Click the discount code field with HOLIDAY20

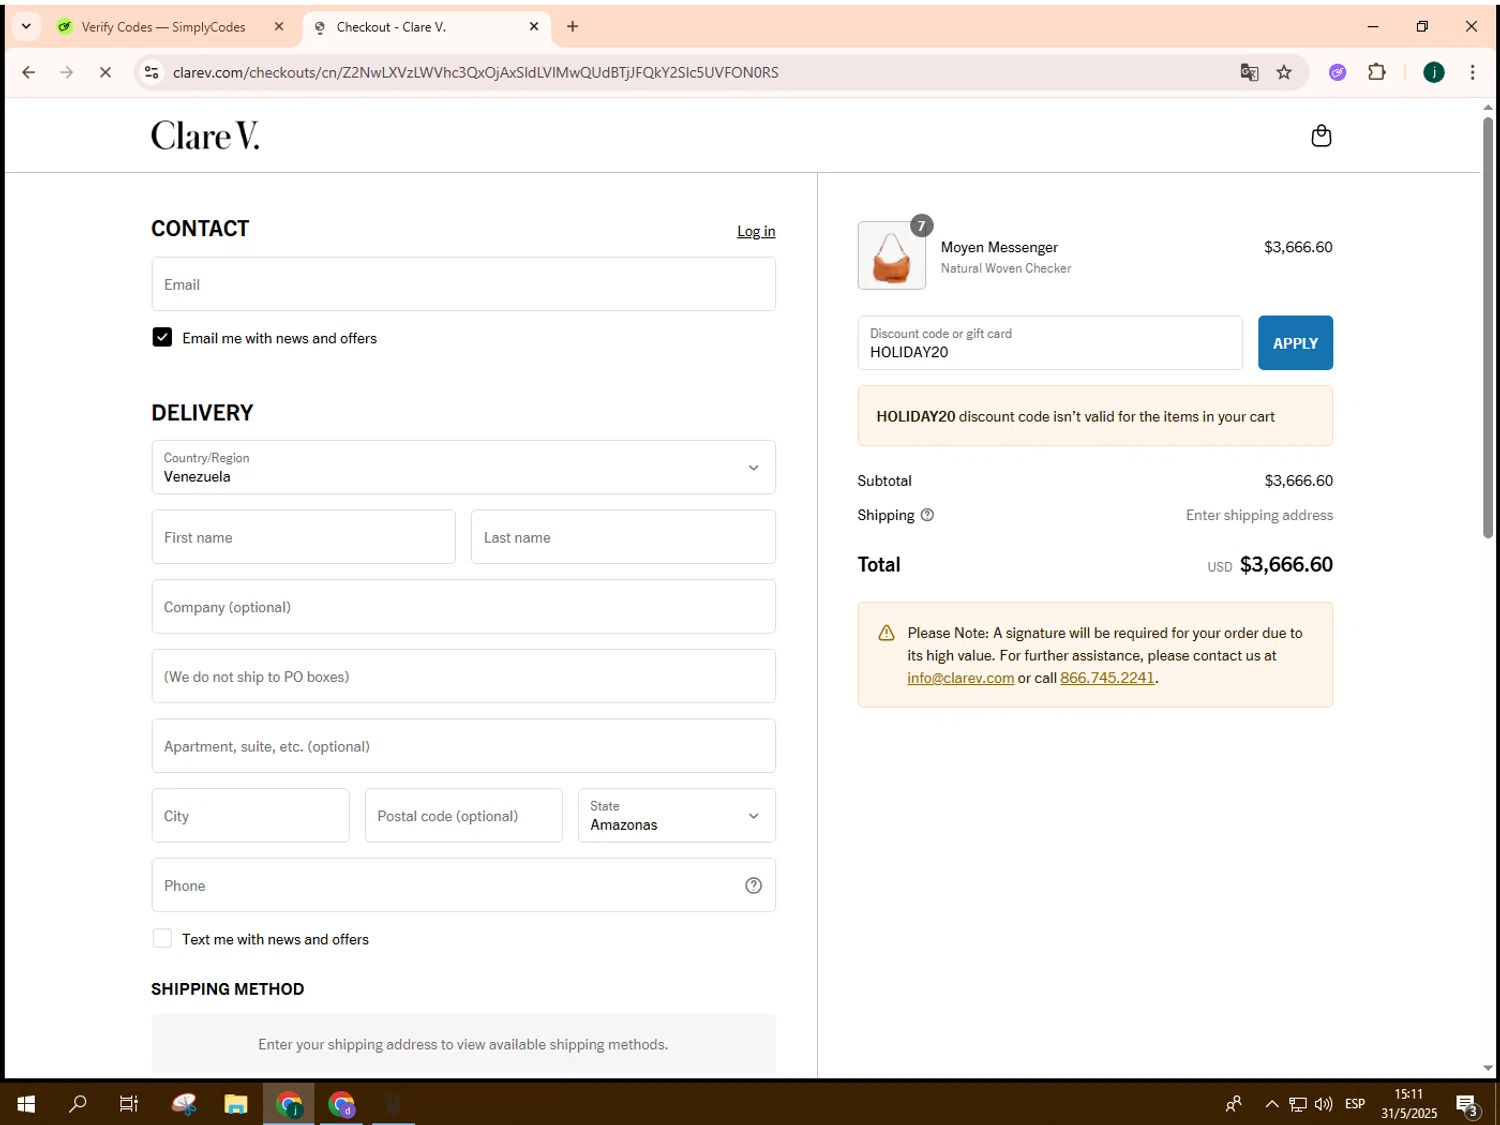tap(1050, 343)
